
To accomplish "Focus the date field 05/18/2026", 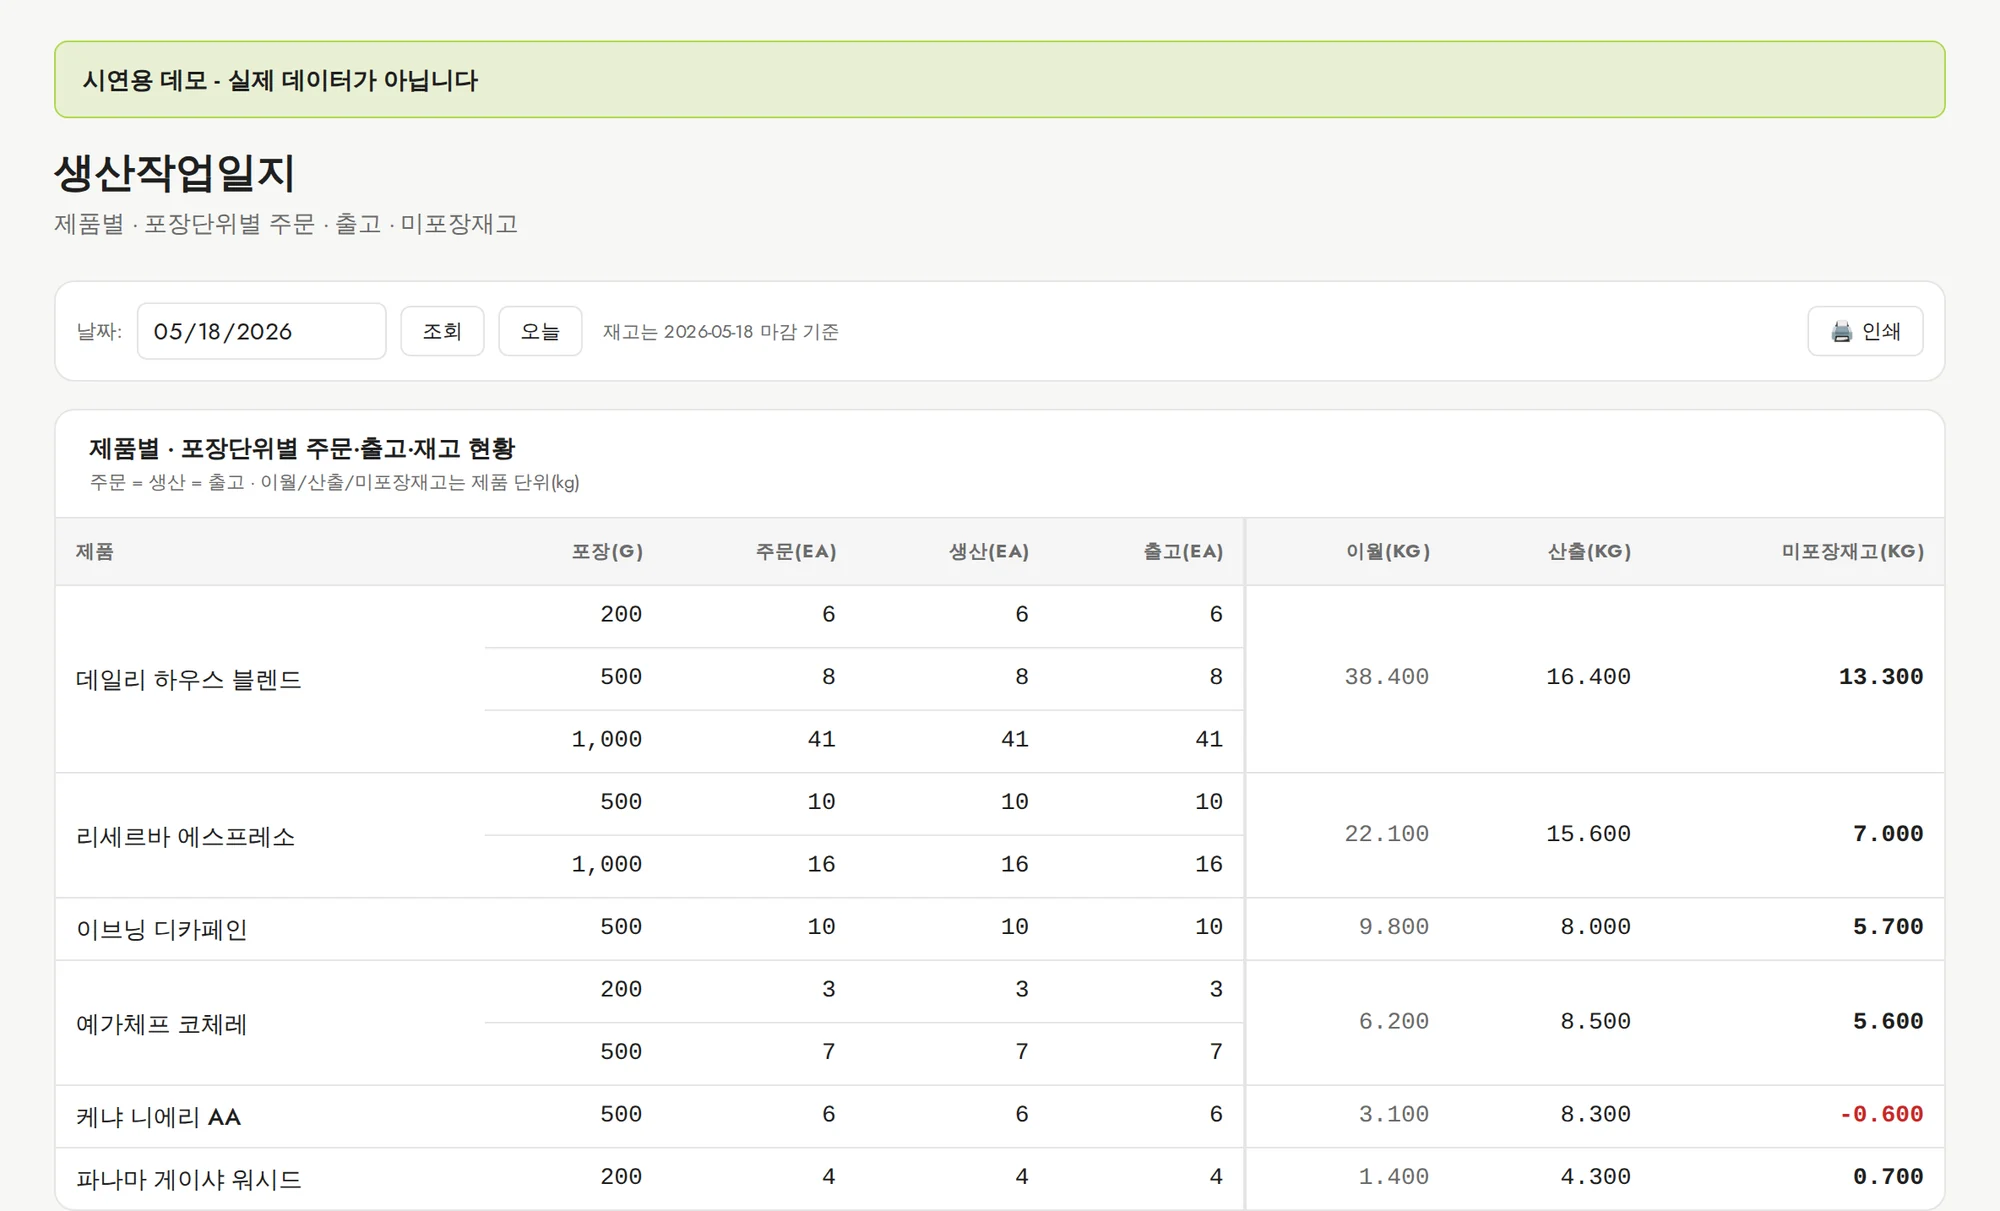I will (261, 331).
